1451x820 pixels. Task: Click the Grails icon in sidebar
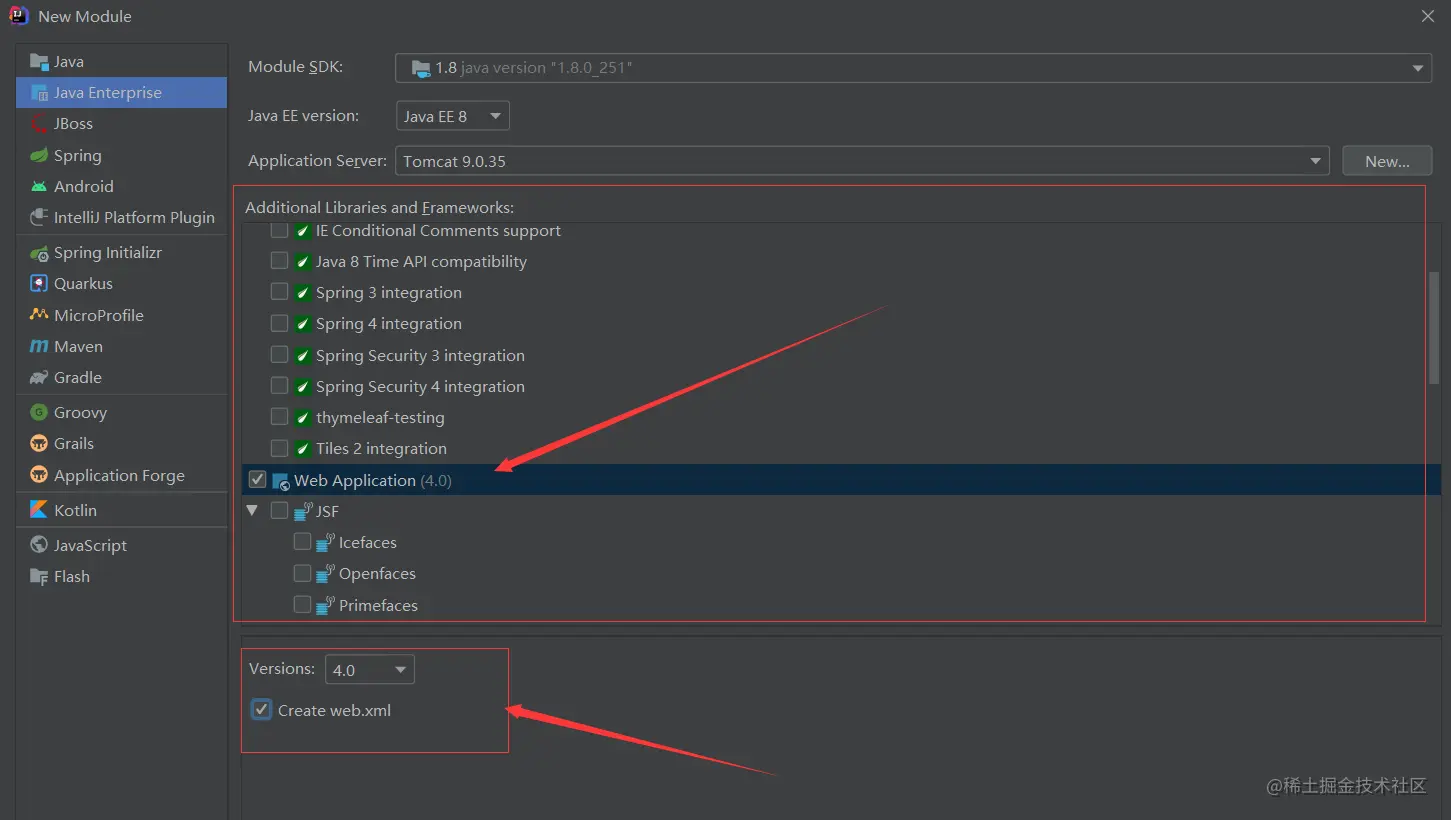pos(39,443)
